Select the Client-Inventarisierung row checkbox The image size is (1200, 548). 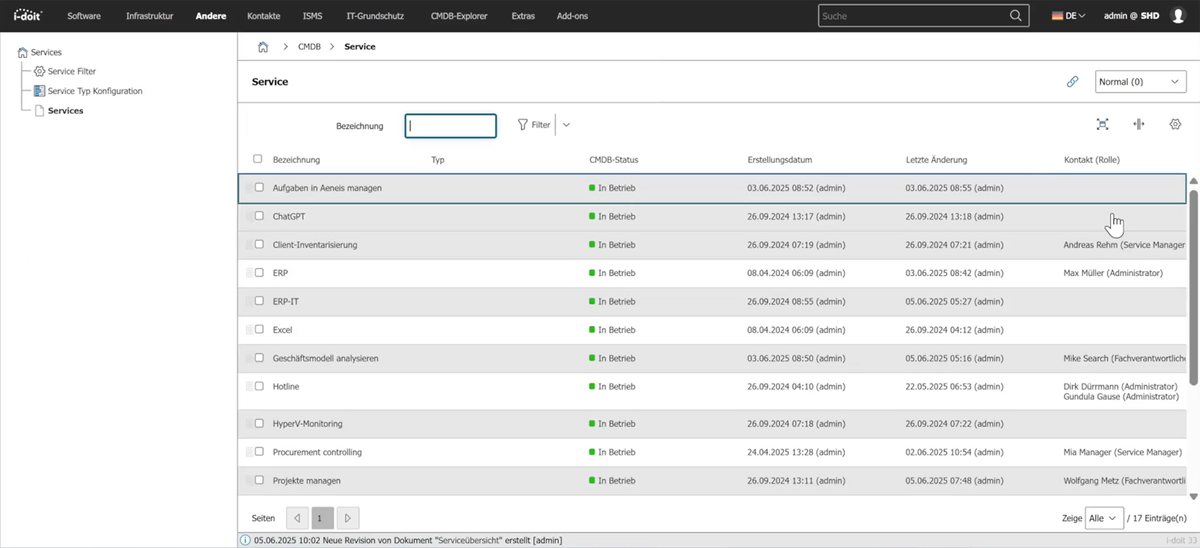259,244
